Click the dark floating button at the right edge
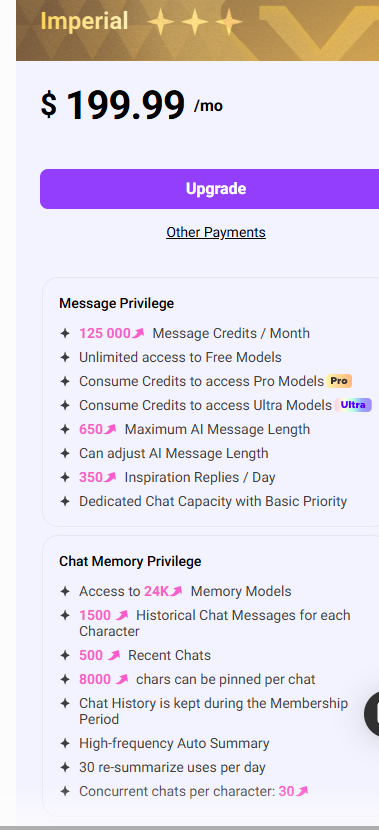Viewport: 379px width, 830px height. coord(372,713)
